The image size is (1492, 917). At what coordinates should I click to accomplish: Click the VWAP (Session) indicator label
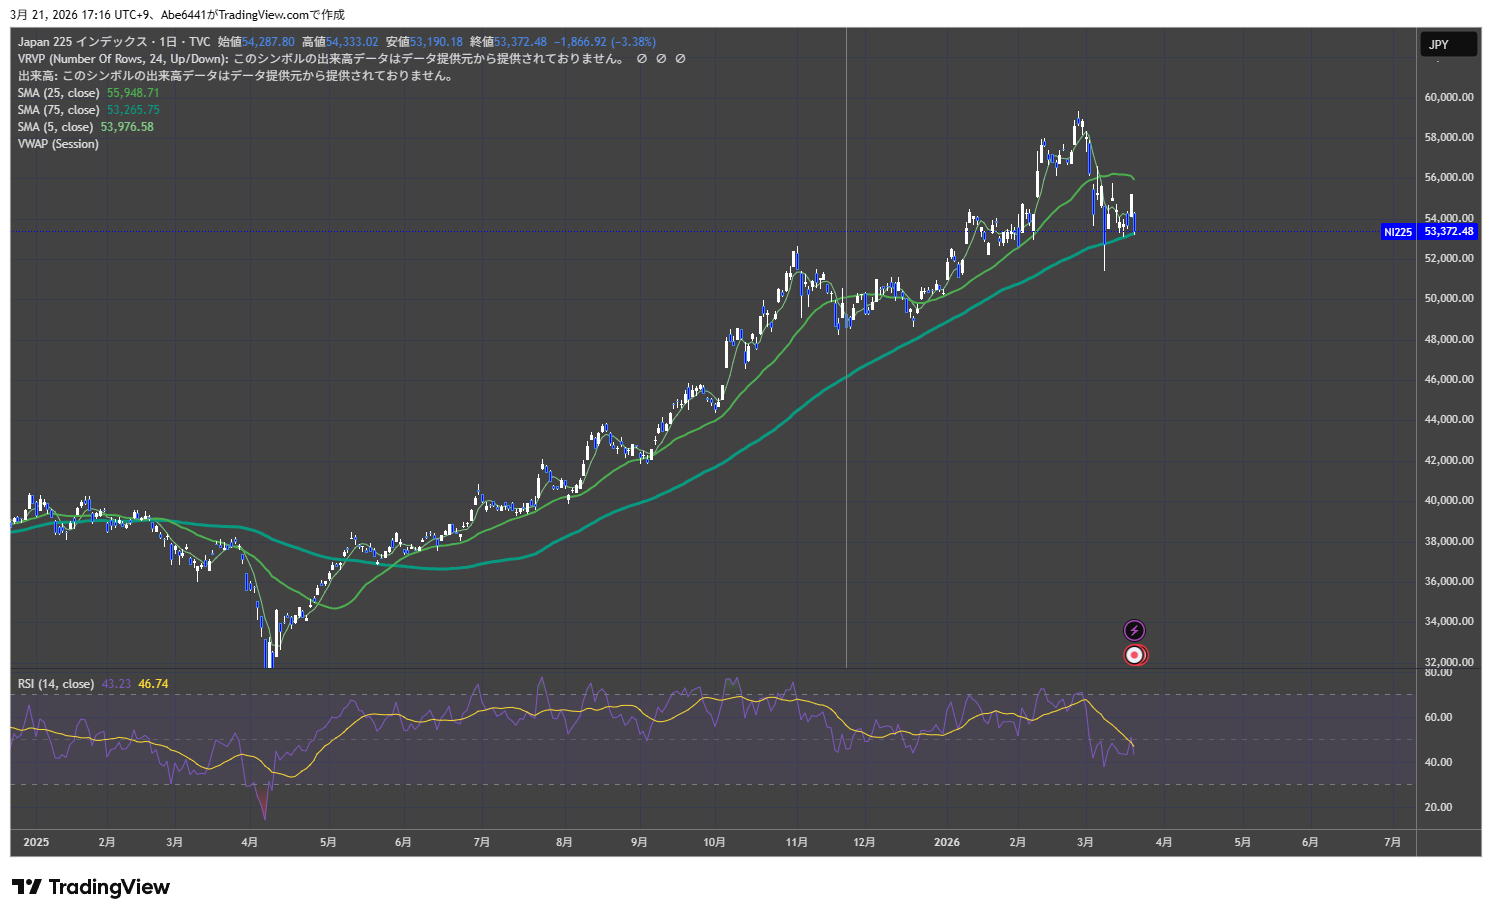pos(58,144)
